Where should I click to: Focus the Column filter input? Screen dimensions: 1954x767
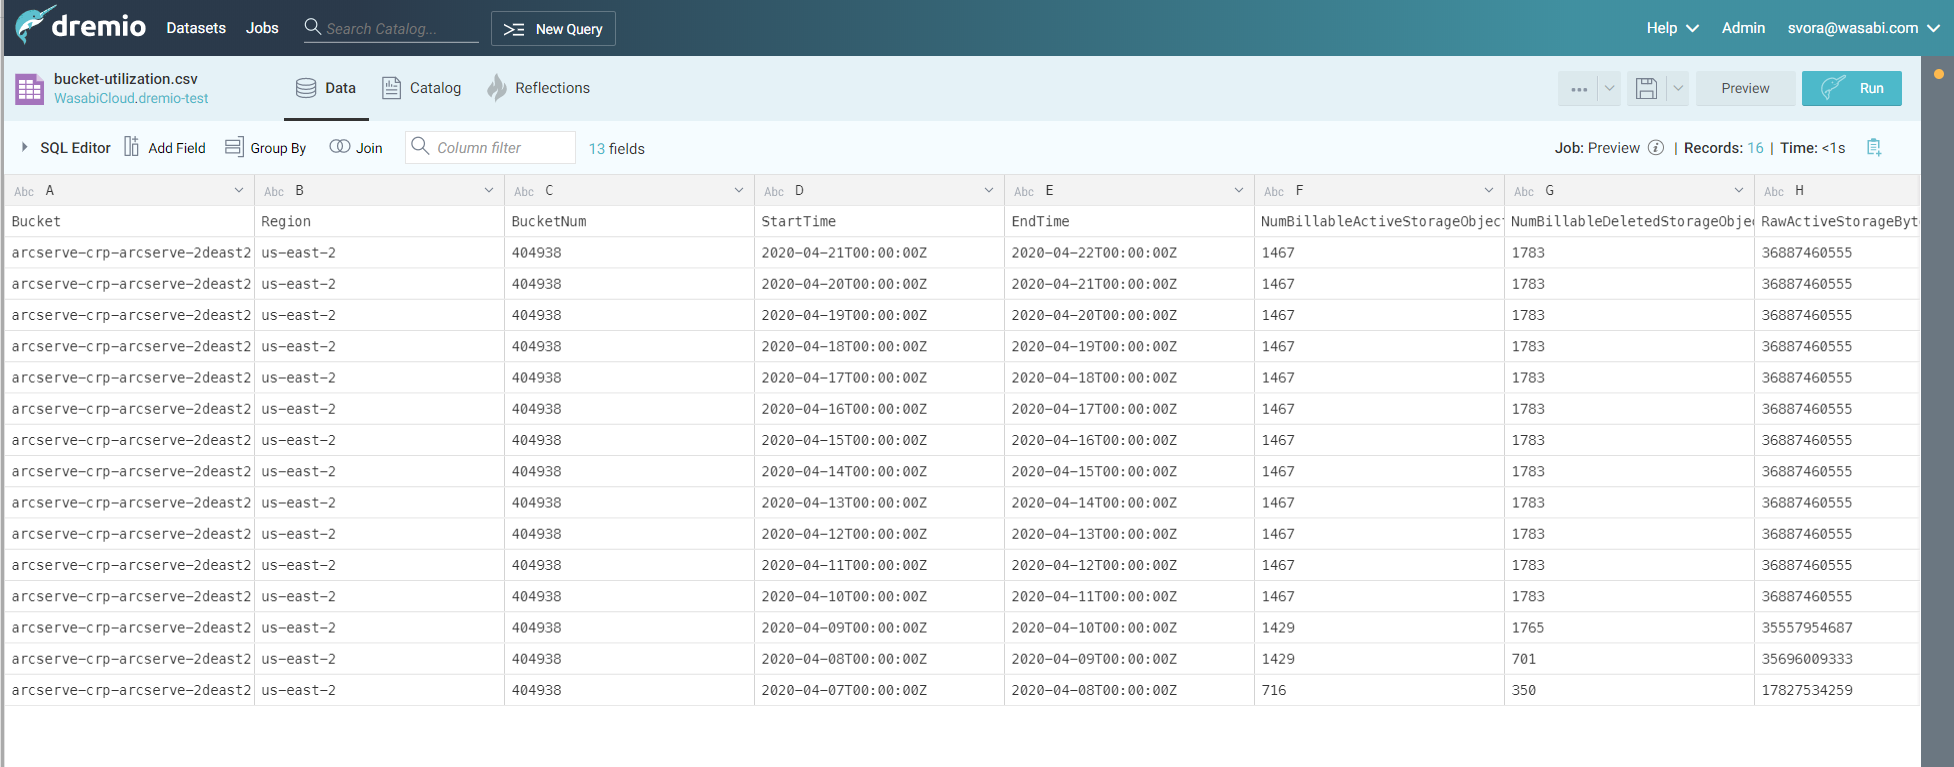click(490, 147)
